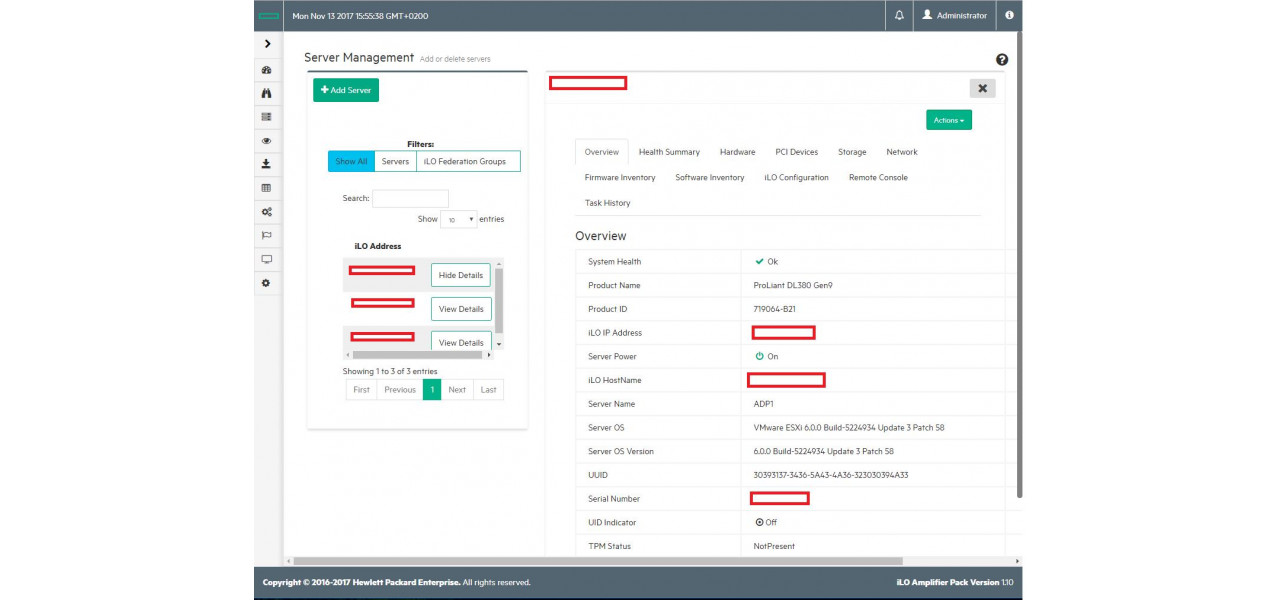
Task: Click the Search input field
Action: point(410,198)
